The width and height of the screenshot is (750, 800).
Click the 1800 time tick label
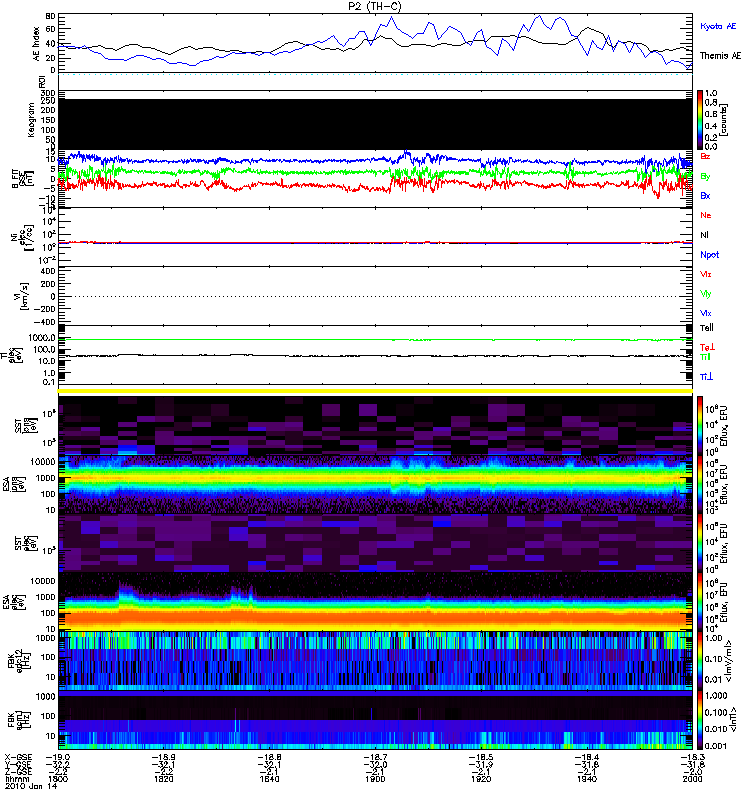coord(58,779)
